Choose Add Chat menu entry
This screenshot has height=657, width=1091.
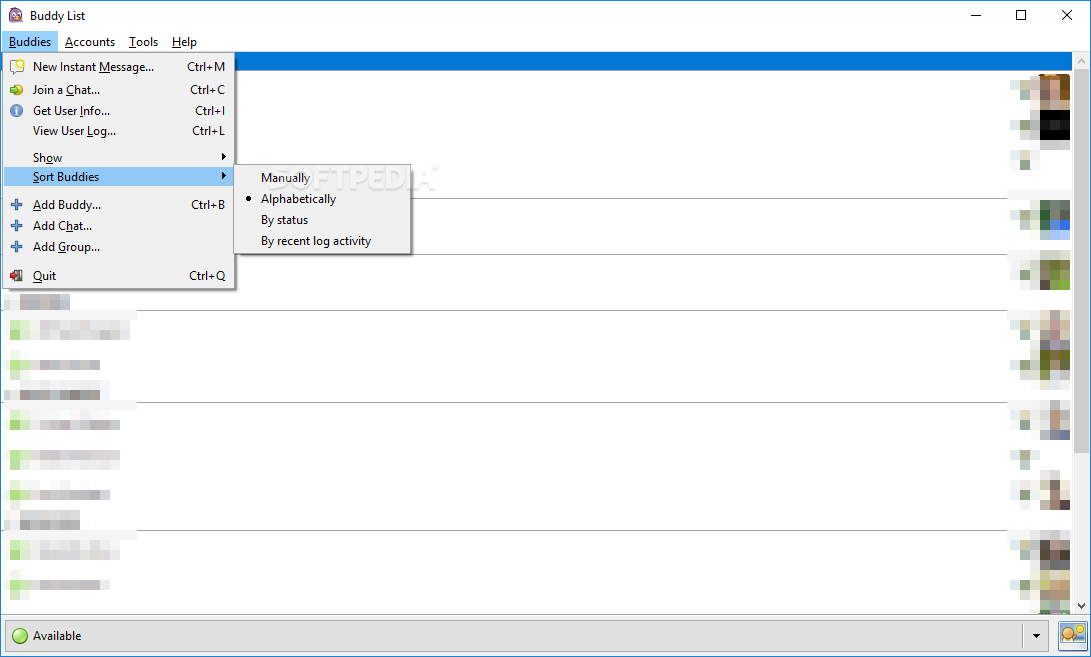[118, 225]
